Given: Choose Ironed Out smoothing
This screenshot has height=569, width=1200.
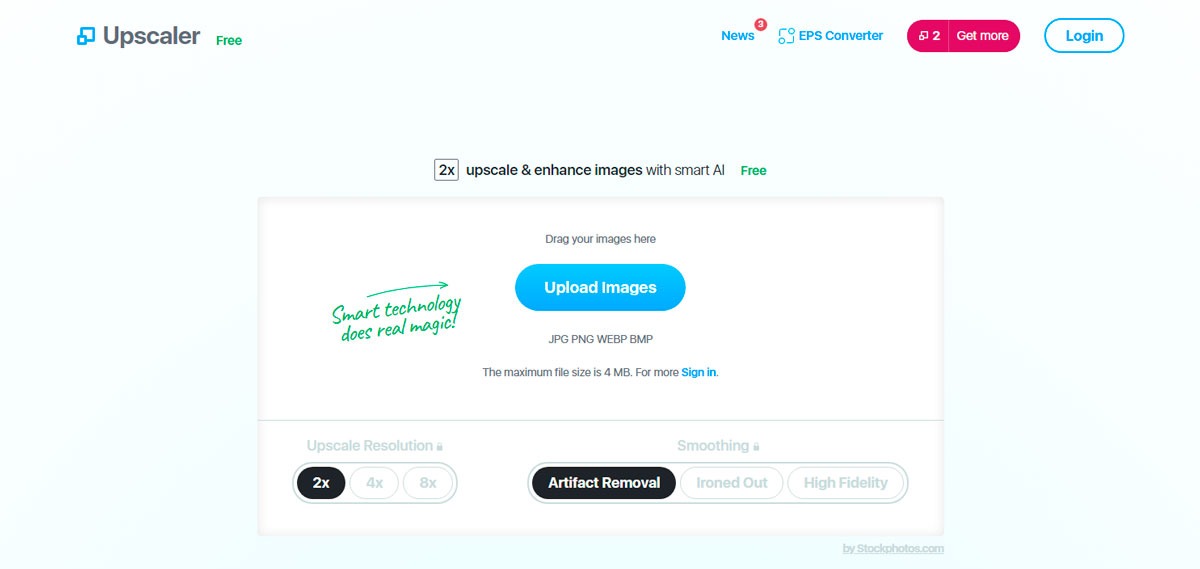Looking at the screenshot, I should 732,483.
